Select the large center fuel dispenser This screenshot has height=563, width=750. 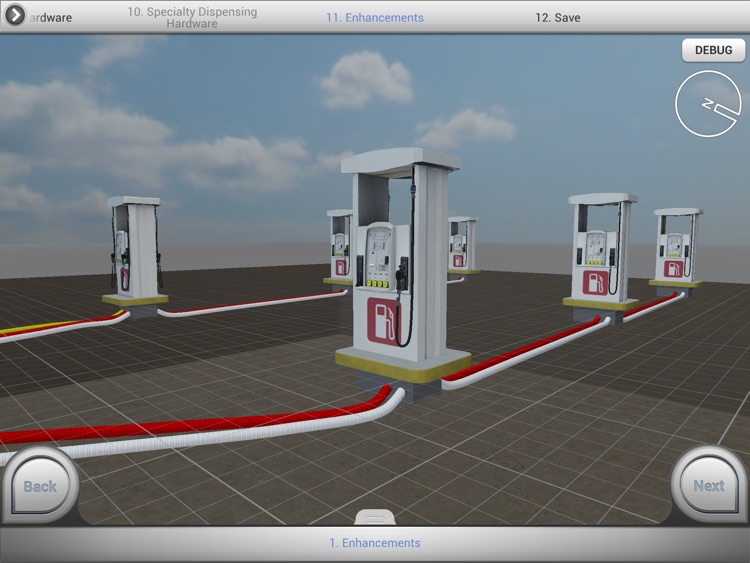click(x=401, y=265)
